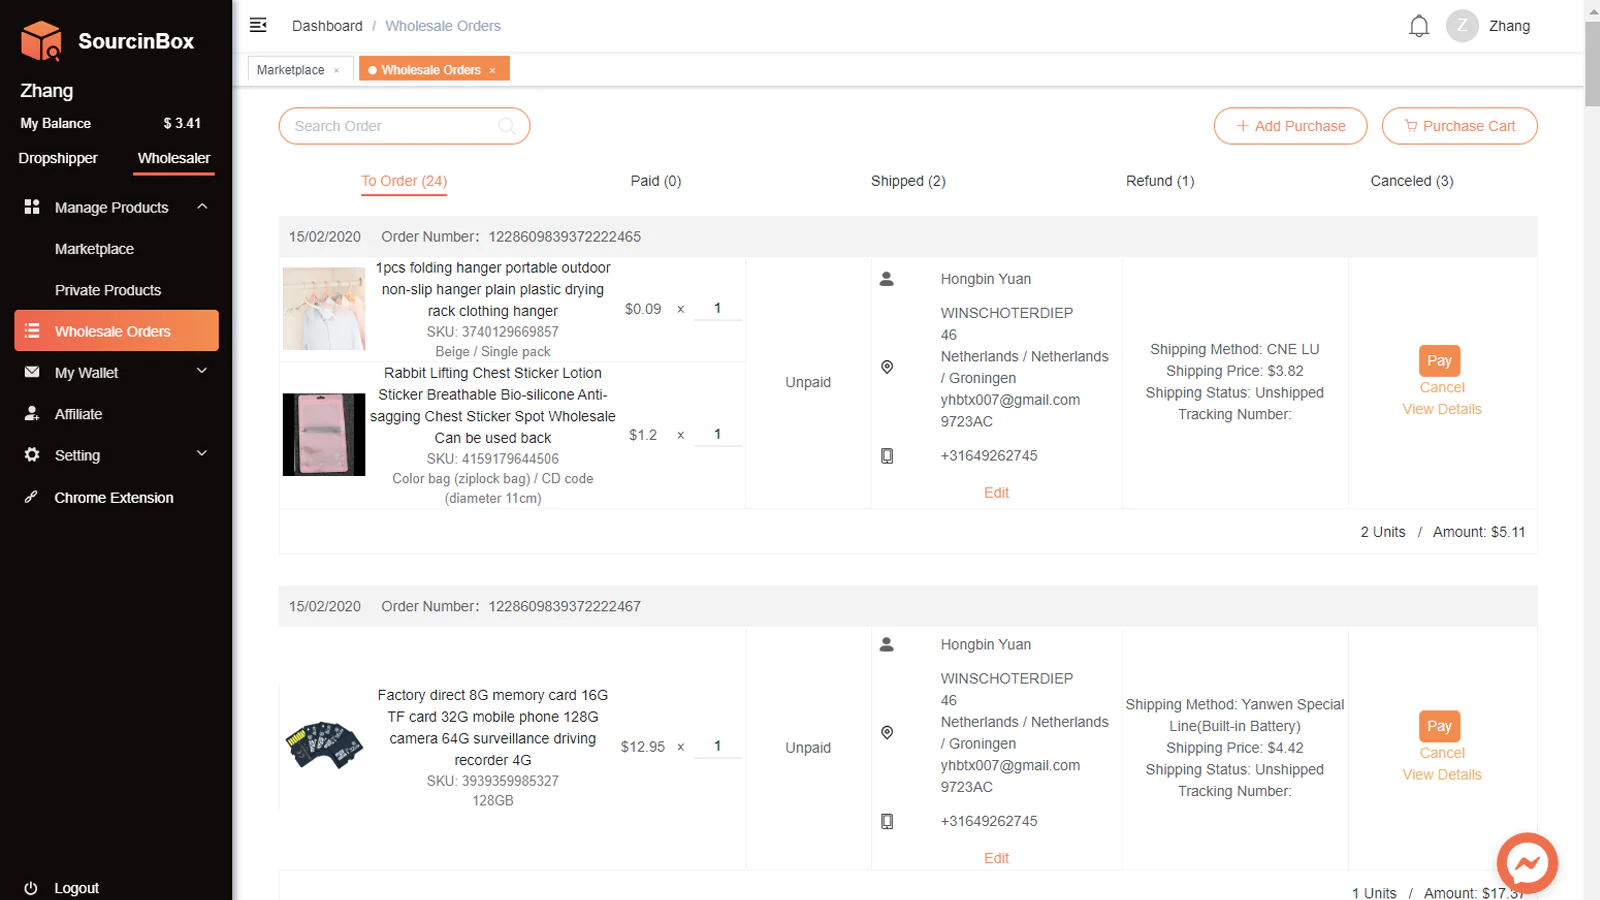Pay for the first order
Viewport: 1600px width, 900px height.
pos(1439,361)
